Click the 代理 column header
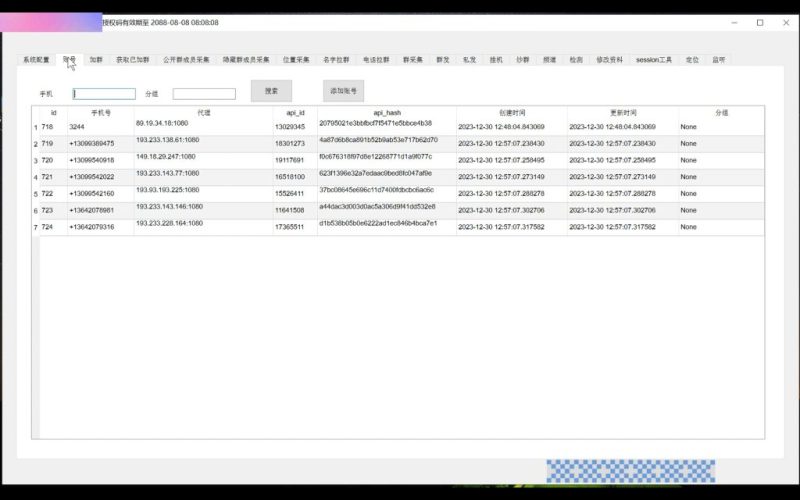 pyautogui.click(x=204, y=113)
